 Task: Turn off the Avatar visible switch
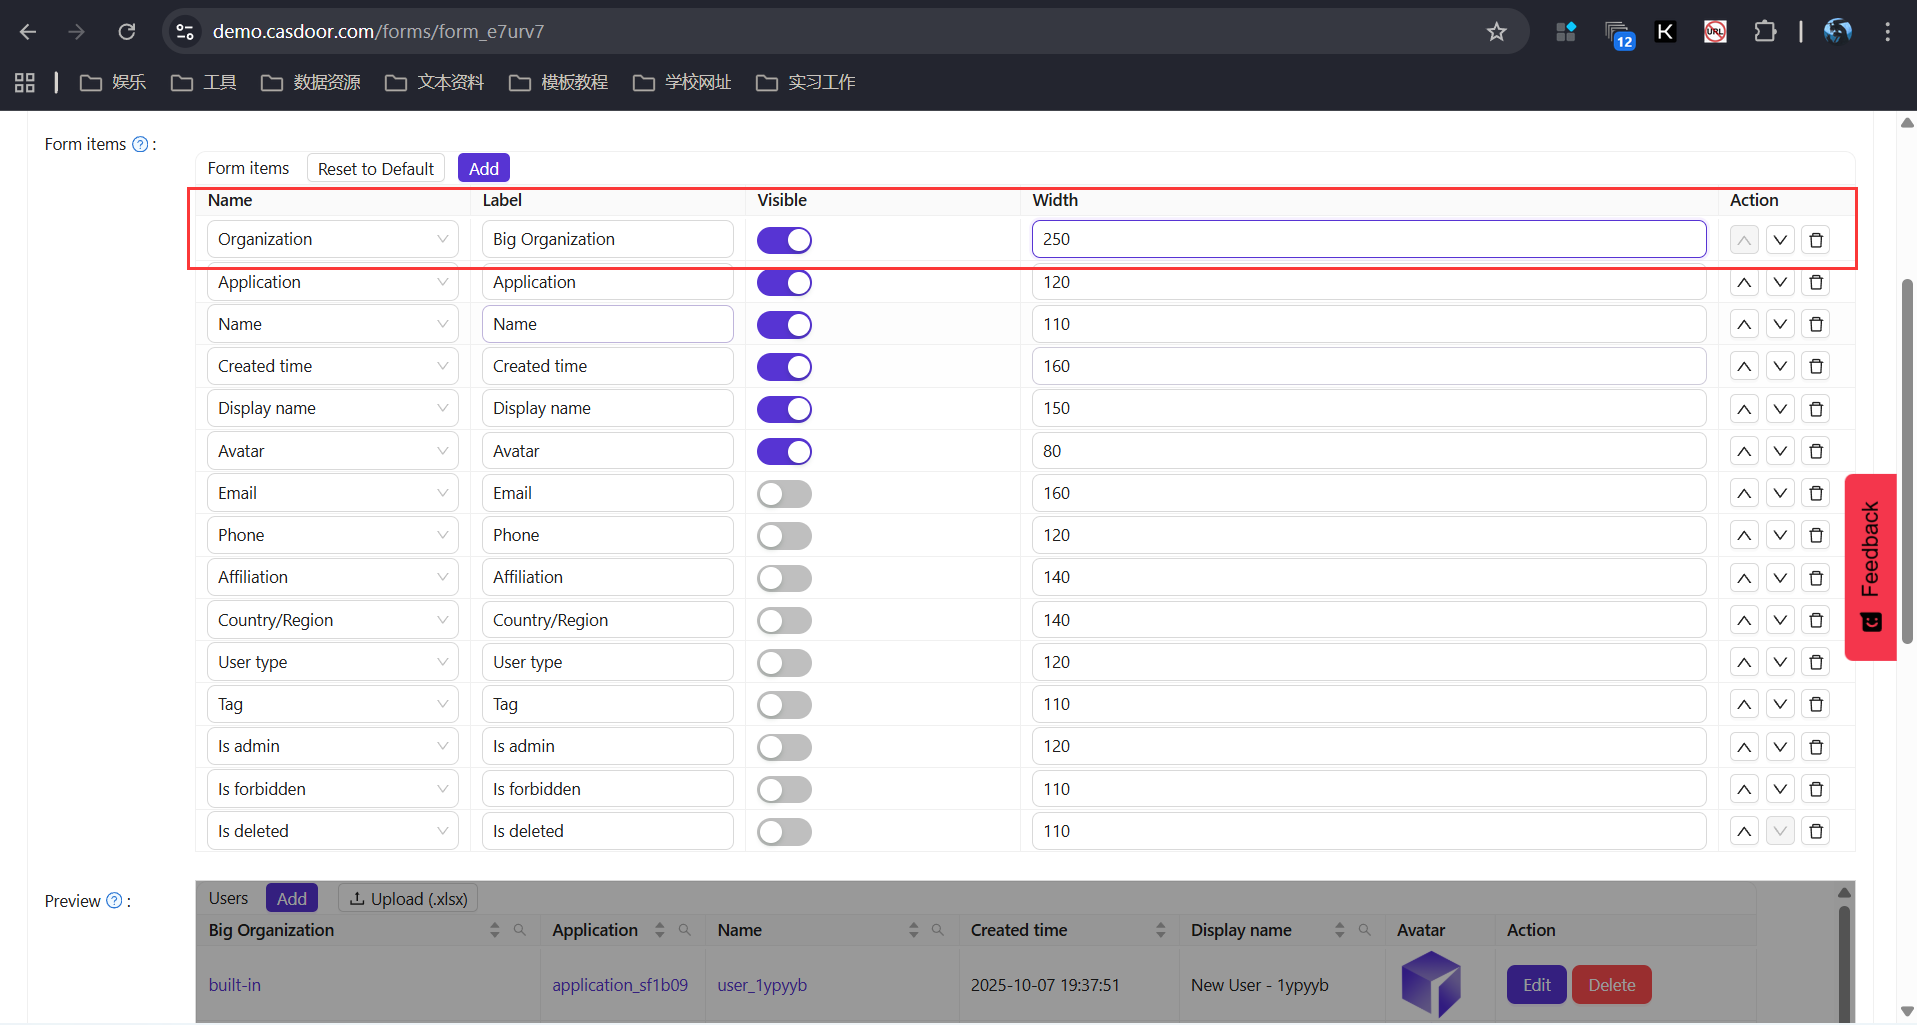point(784,452)
